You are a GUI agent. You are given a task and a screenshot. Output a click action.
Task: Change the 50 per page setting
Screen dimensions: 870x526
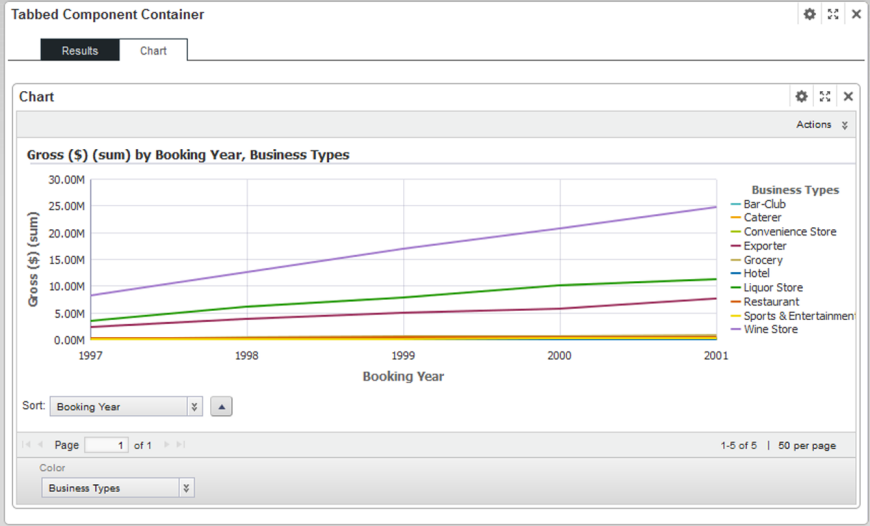pos(807,446)
